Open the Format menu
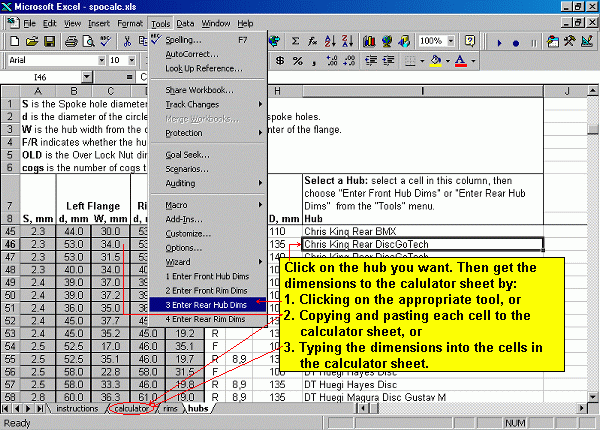The width and height of the screenshot is (600, 430). (130, 24)
